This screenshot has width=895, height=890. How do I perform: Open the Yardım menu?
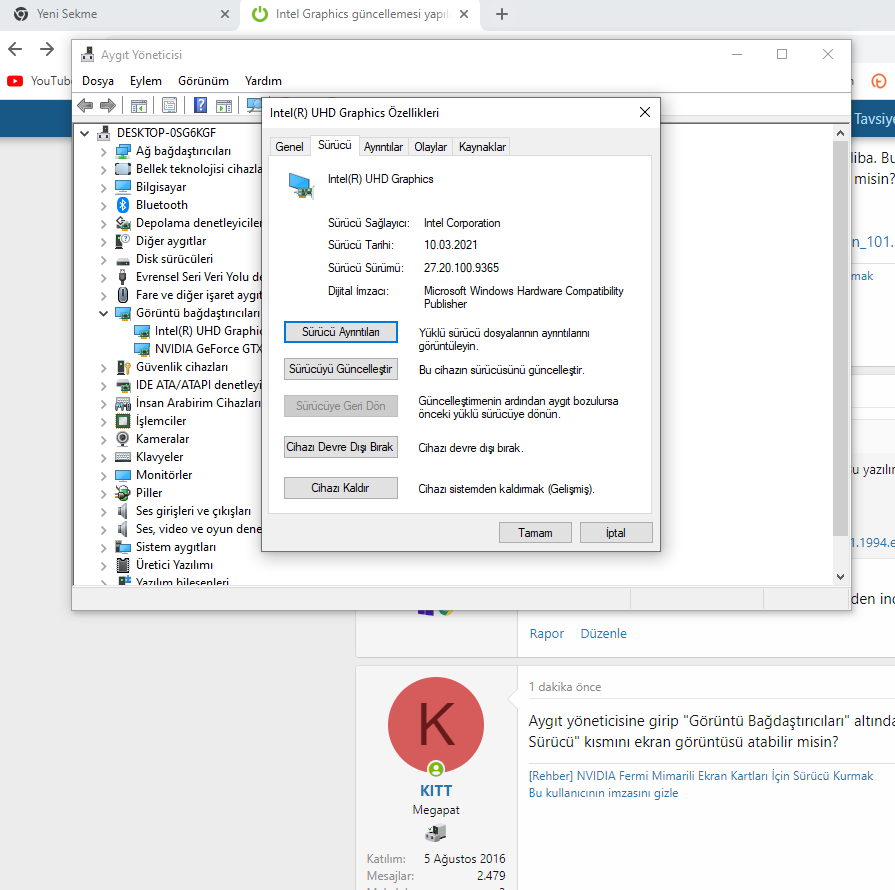pos(263,81)
